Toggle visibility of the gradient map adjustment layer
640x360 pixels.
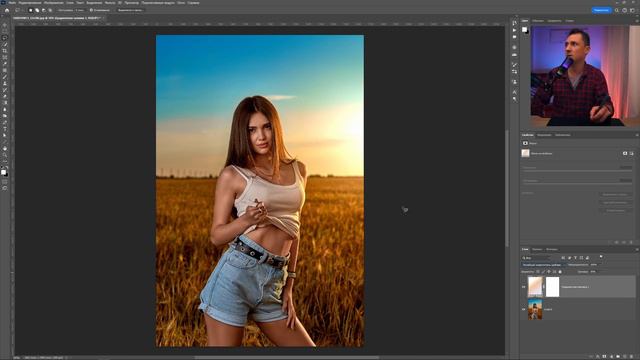[x=524, y=287]
